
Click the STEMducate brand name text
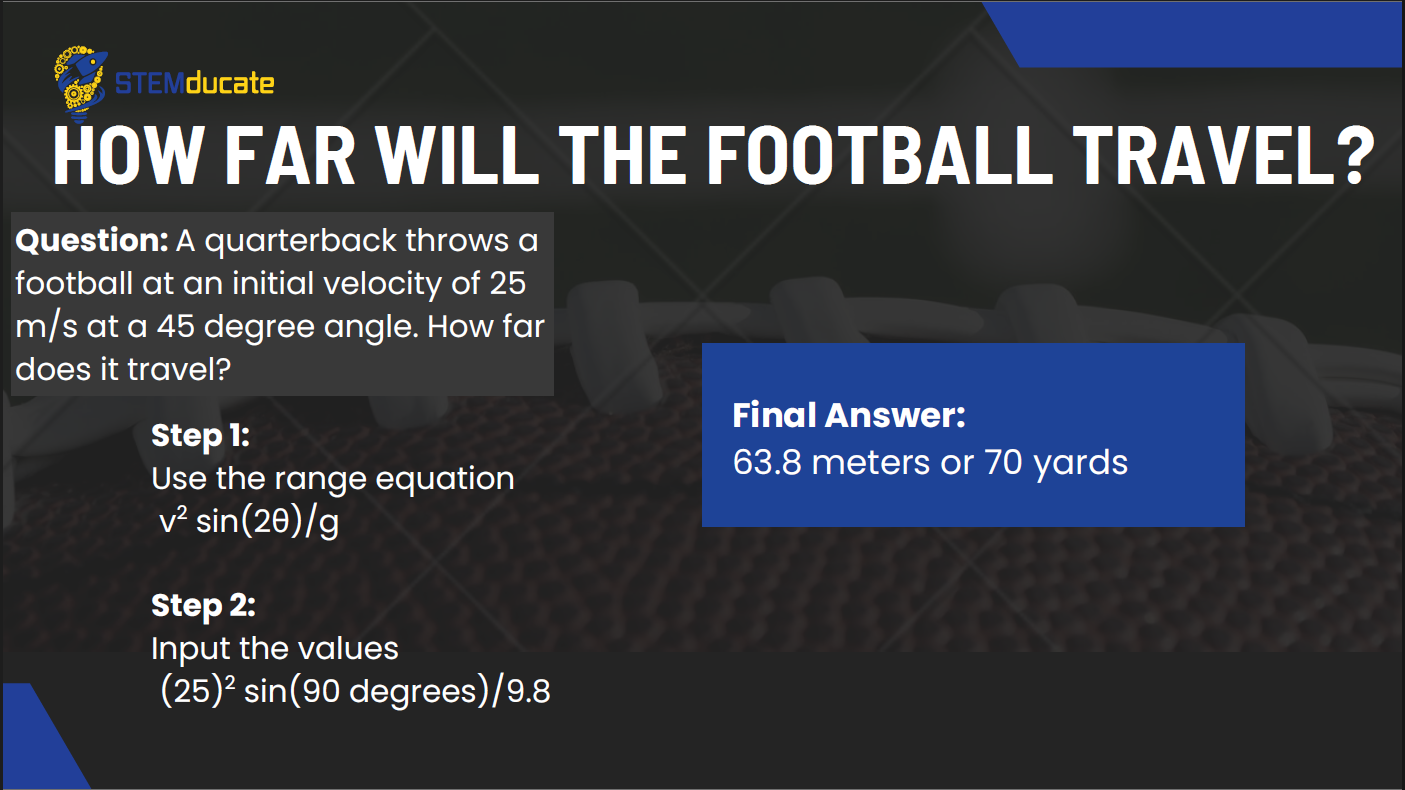194,83
